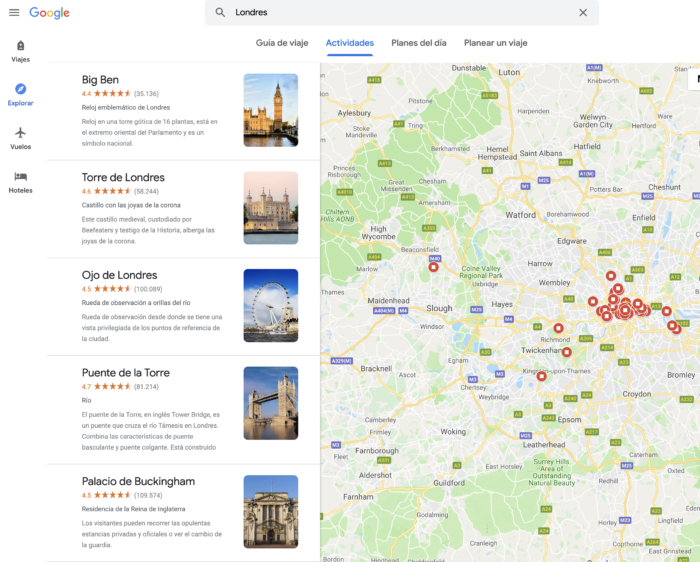Open the Planes del día tab
Image resolution: width=700 pixels, height=562 pixels.
click(418, 43)
